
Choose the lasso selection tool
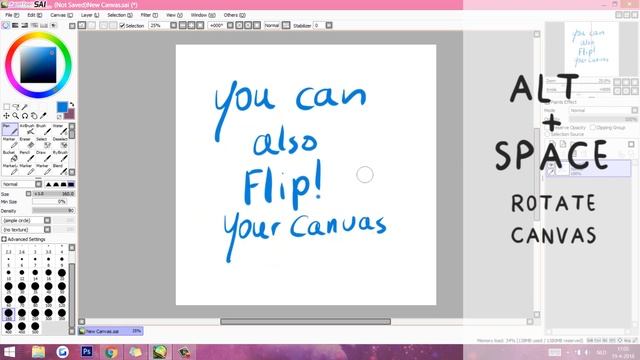coord(16,107)
